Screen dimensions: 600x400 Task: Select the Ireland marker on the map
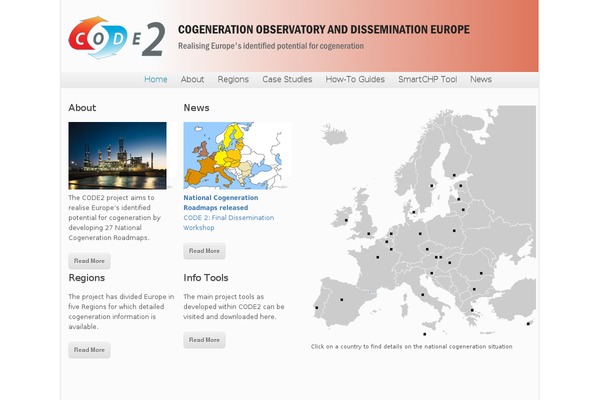(x=346, y=220)
